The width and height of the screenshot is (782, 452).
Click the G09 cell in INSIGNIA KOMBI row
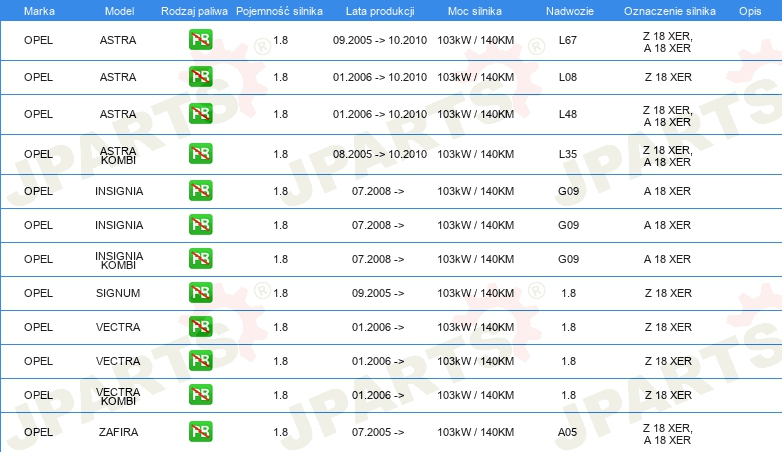click(x=569, y=259)
